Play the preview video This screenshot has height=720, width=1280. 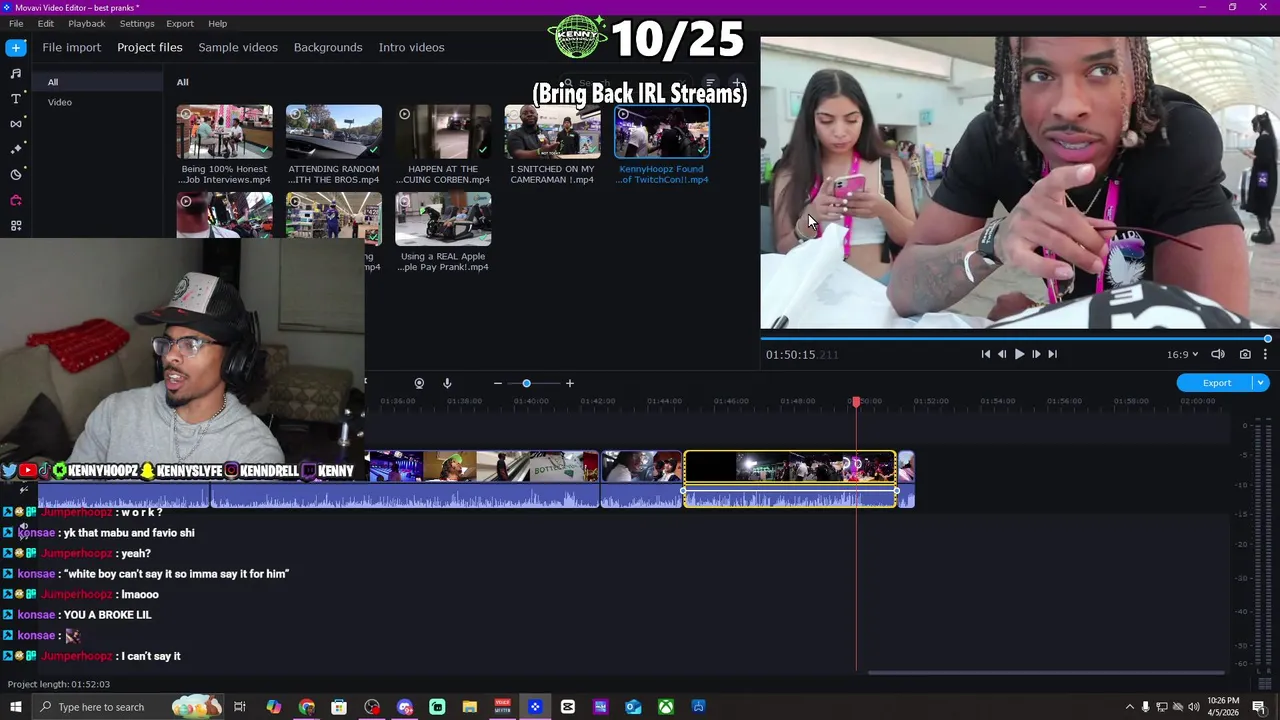point(1019,354)
